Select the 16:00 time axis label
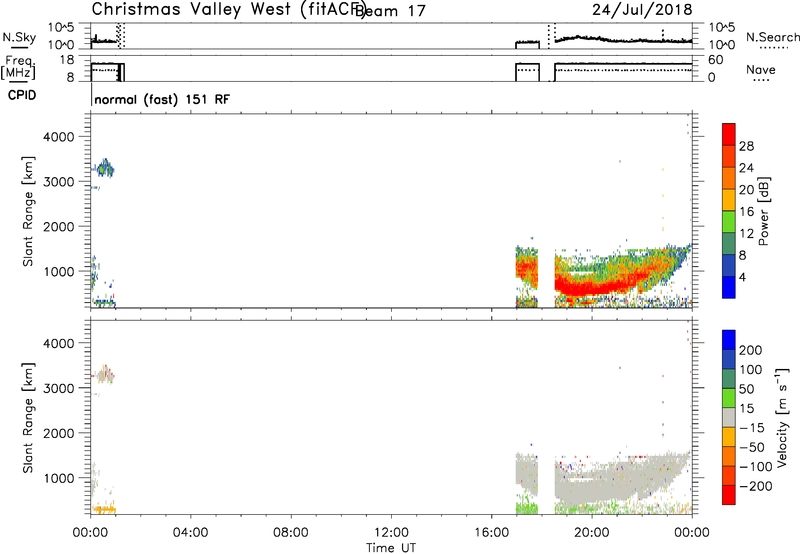 point(491,533)
